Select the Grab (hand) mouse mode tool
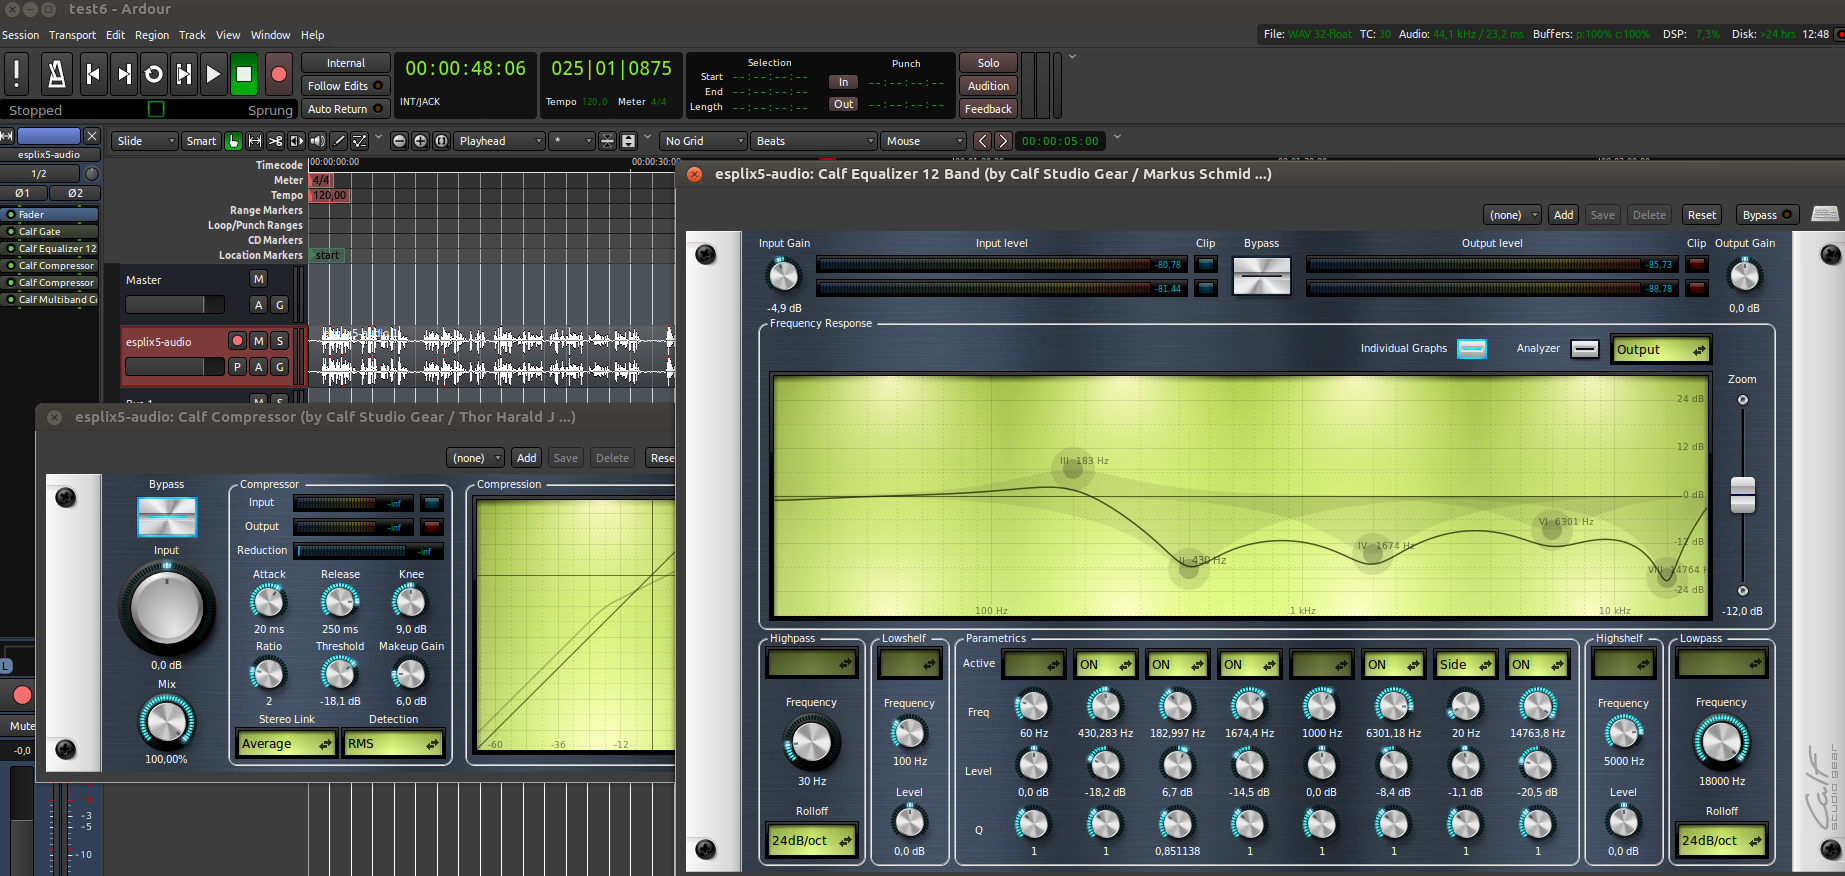The width and height of the screenshot is (1845, 876). pos(233,141)
